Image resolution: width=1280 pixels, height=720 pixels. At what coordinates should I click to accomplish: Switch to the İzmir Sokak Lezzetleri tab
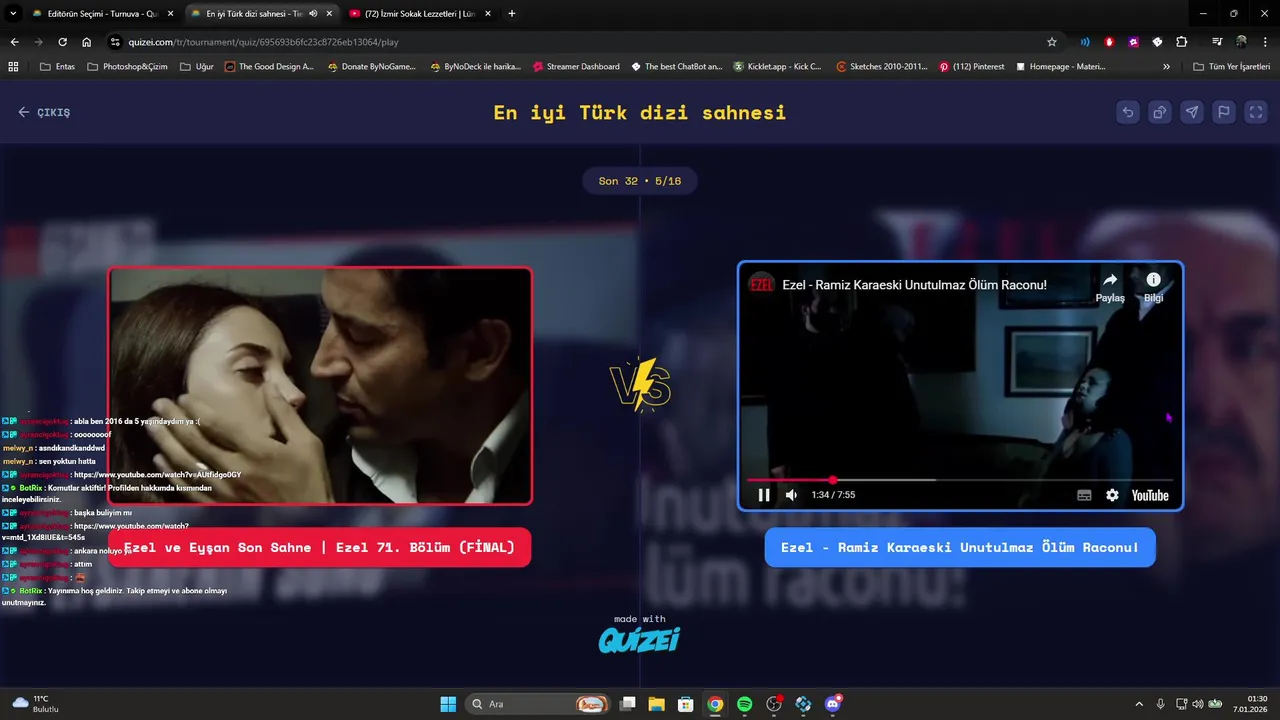pyautogui.click(x=420, y=14)
